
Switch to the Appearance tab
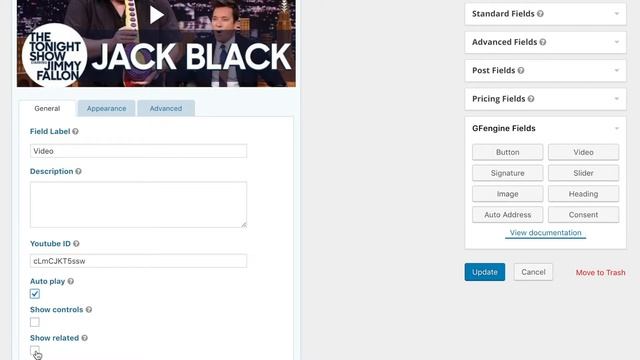(x=107, y=109)
